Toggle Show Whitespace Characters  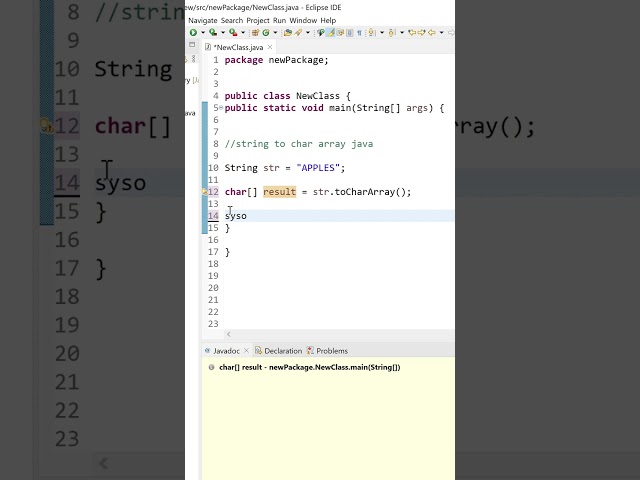[359, 33]
